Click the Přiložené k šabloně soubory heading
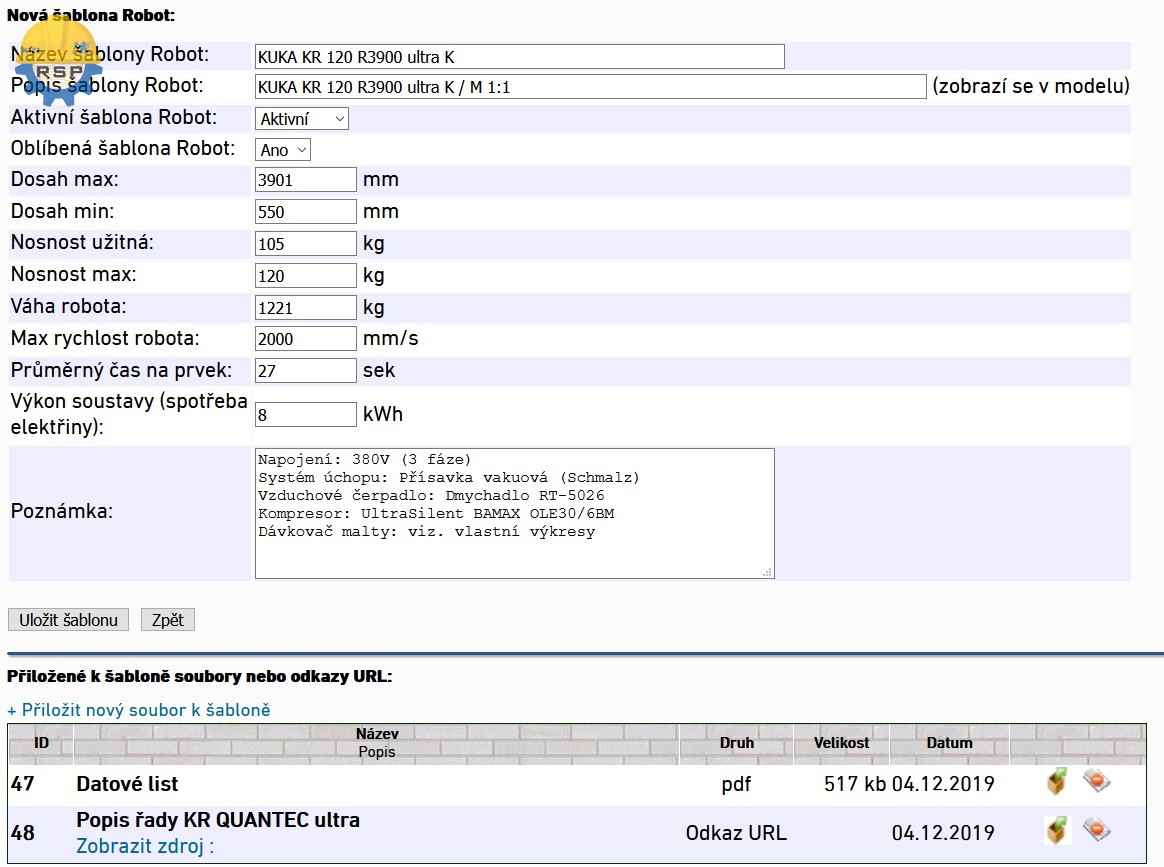 tap(200, 676)
